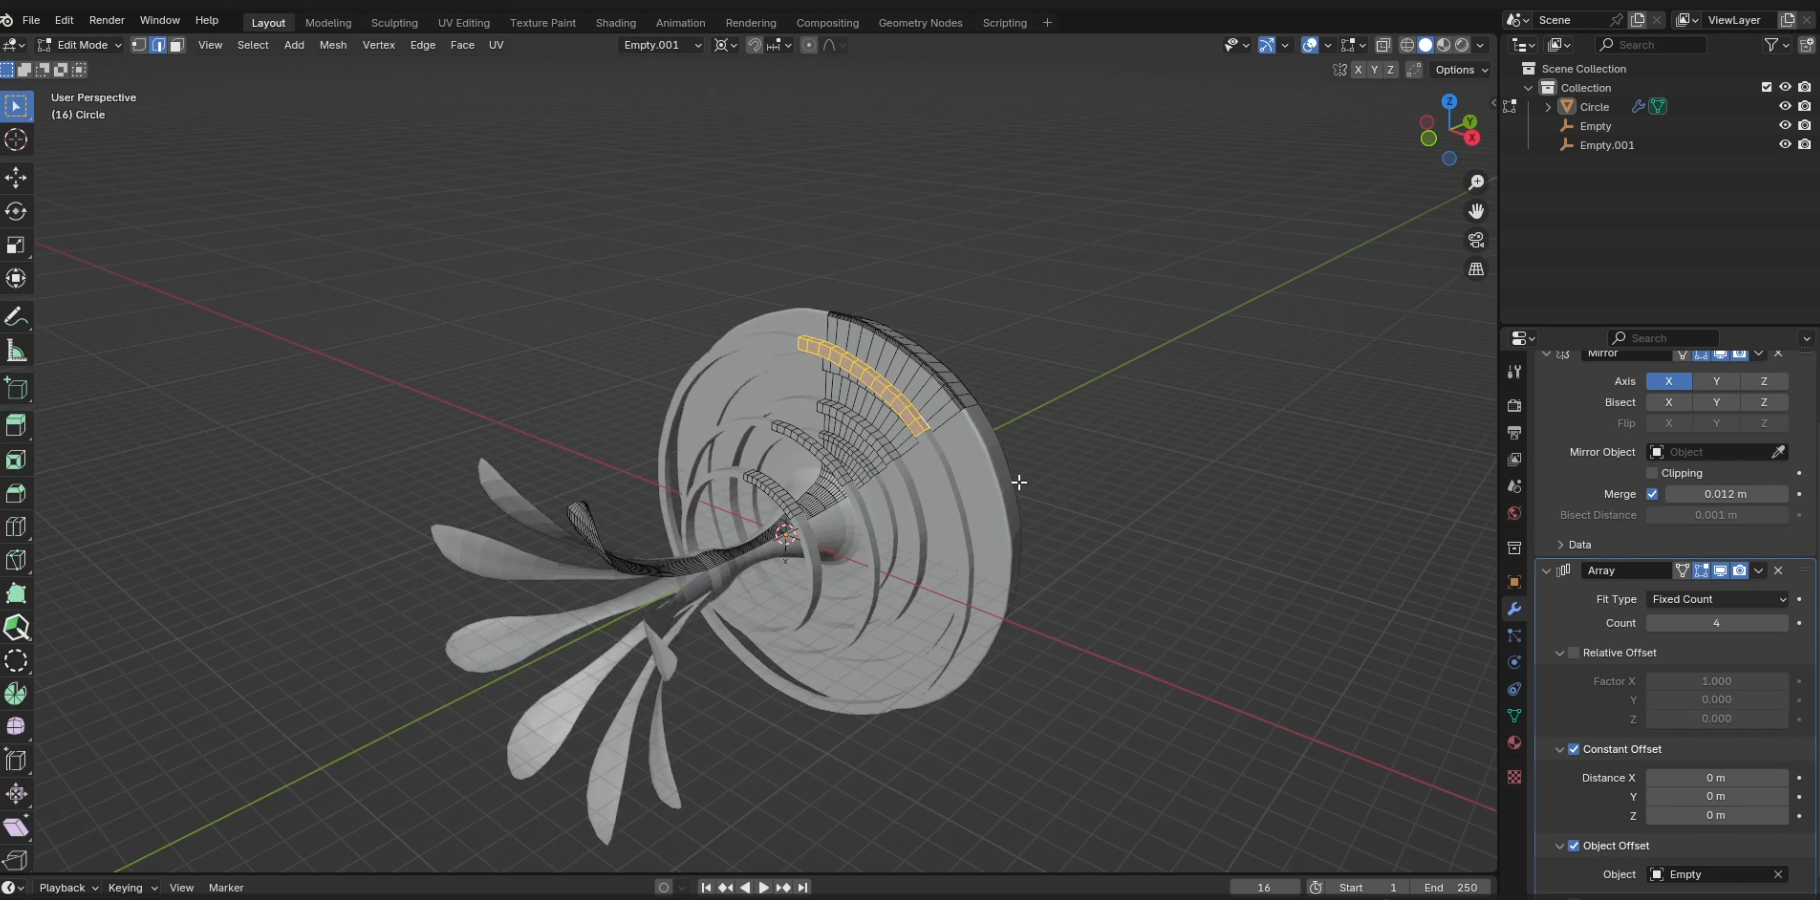Play the animation forward

coord(764,888)
